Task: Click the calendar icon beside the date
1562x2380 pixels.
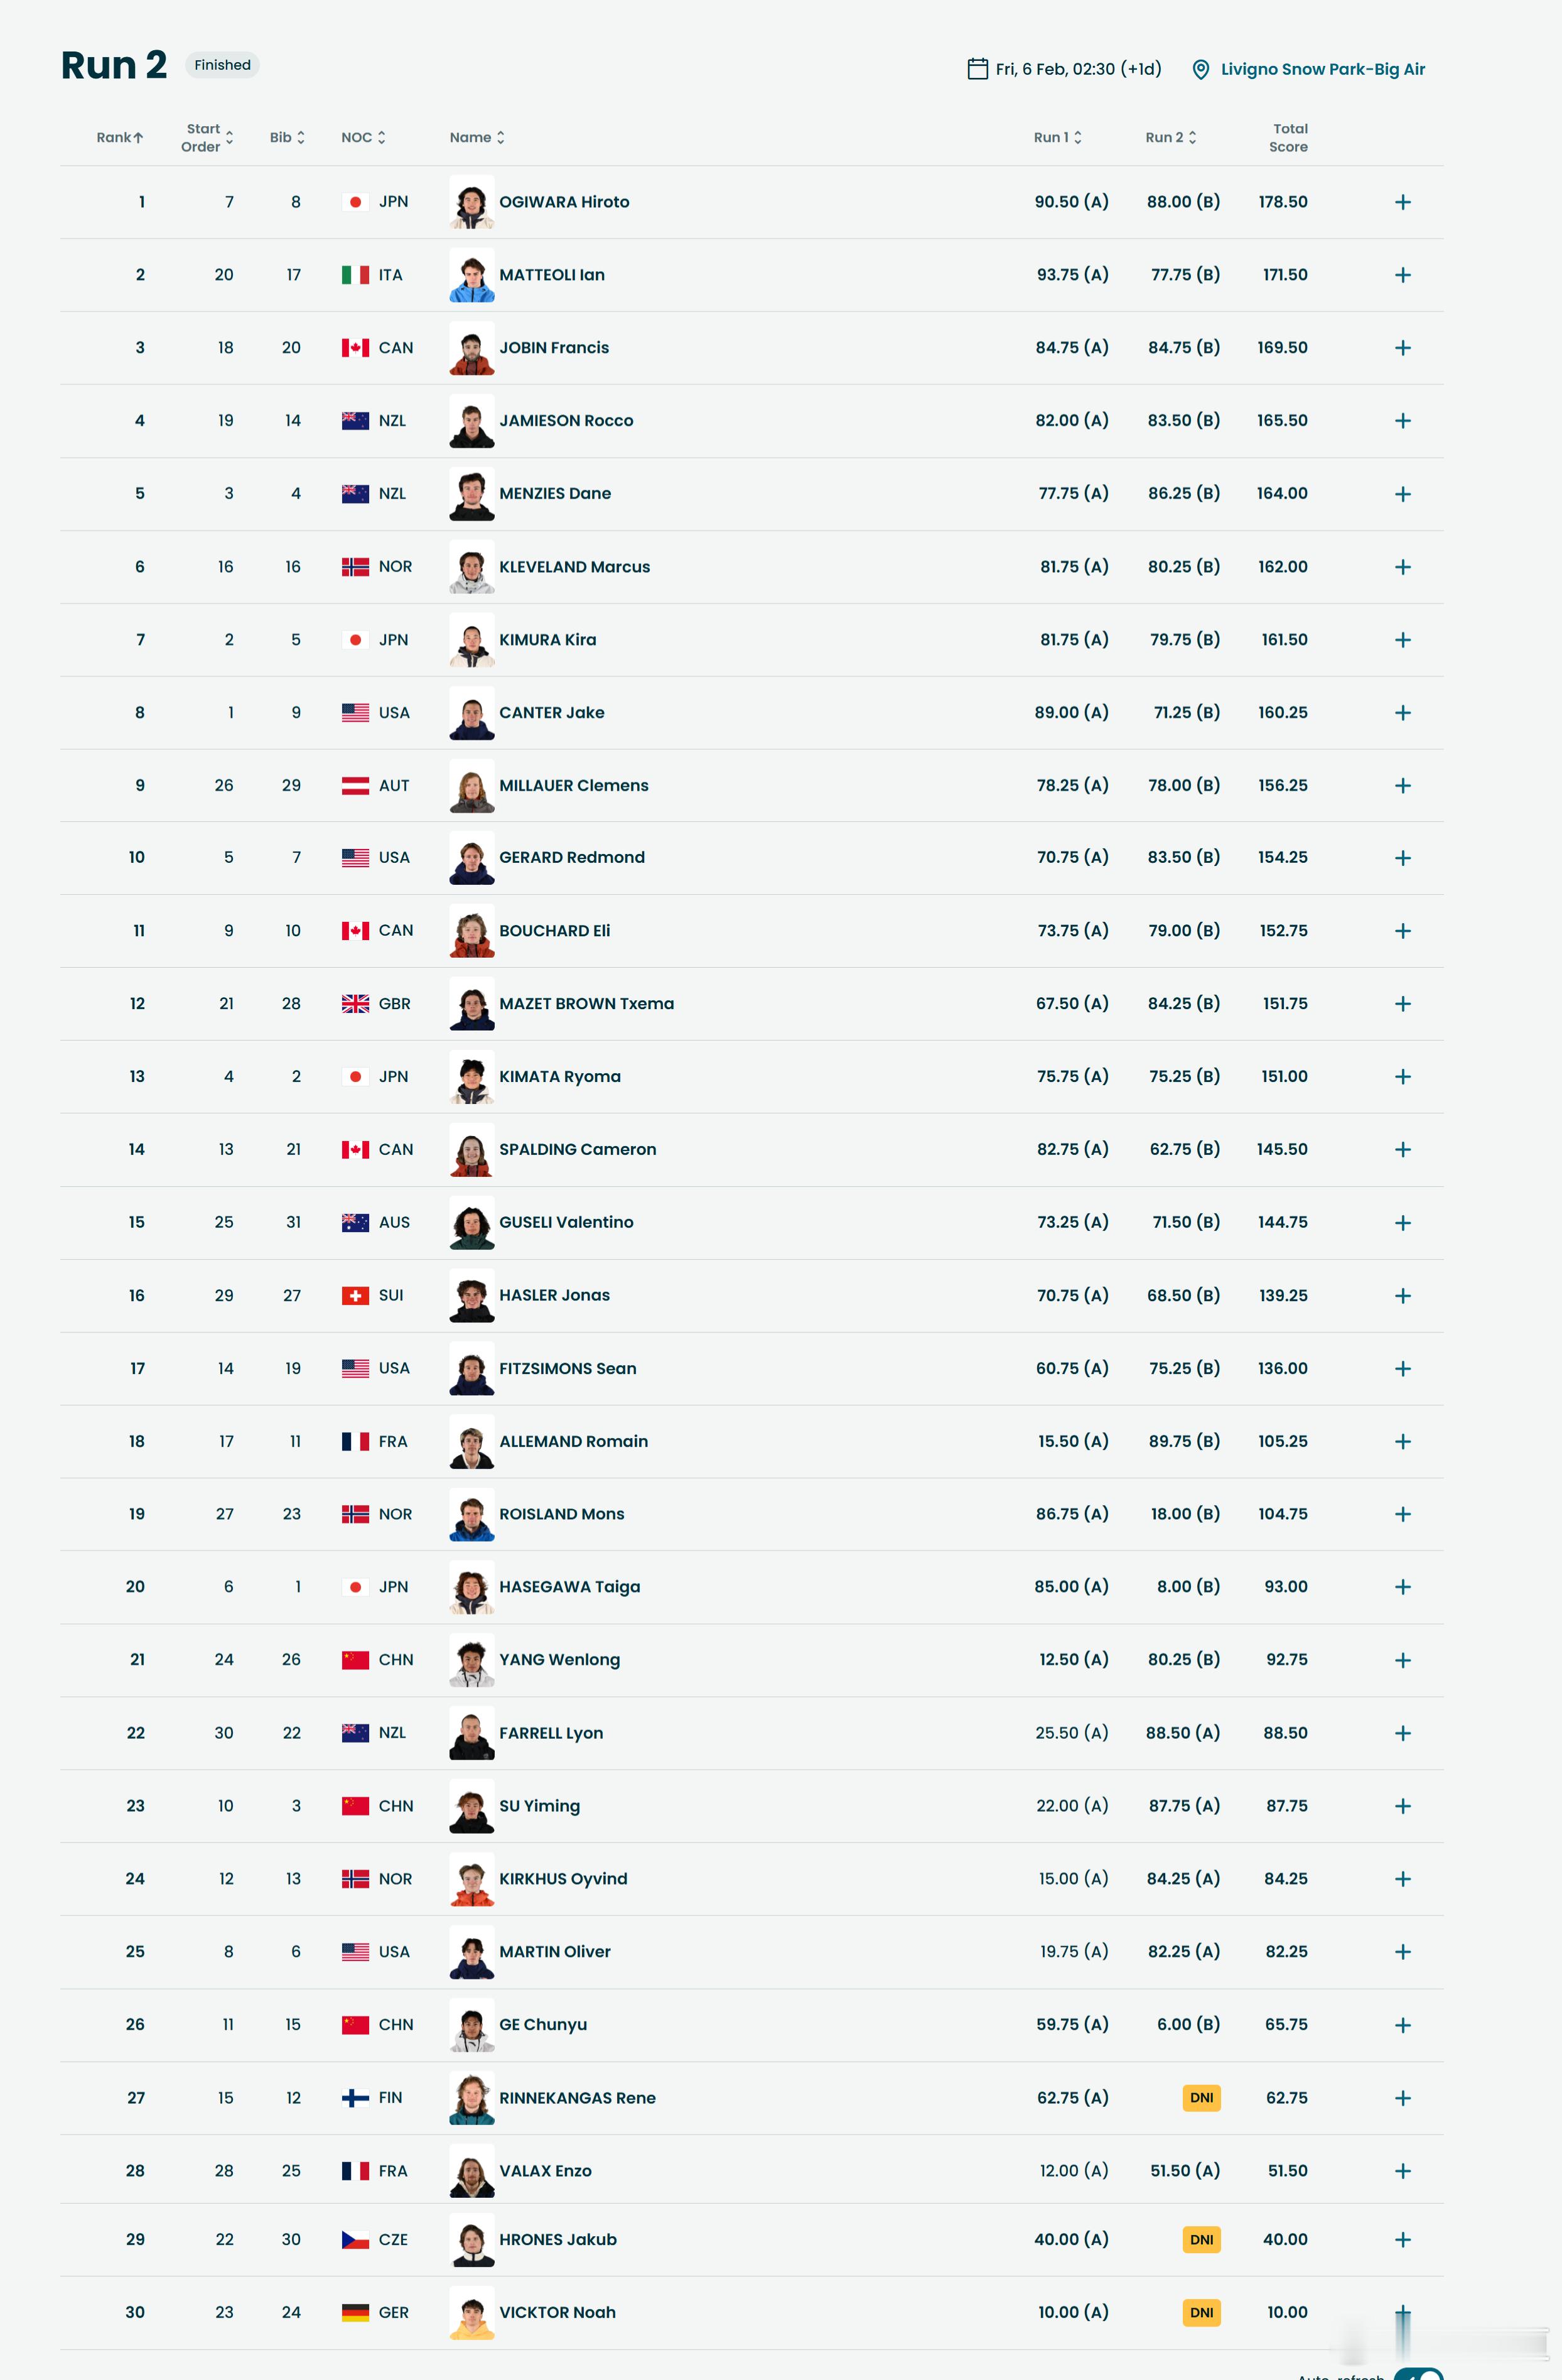Action: (x=977, y=69)
